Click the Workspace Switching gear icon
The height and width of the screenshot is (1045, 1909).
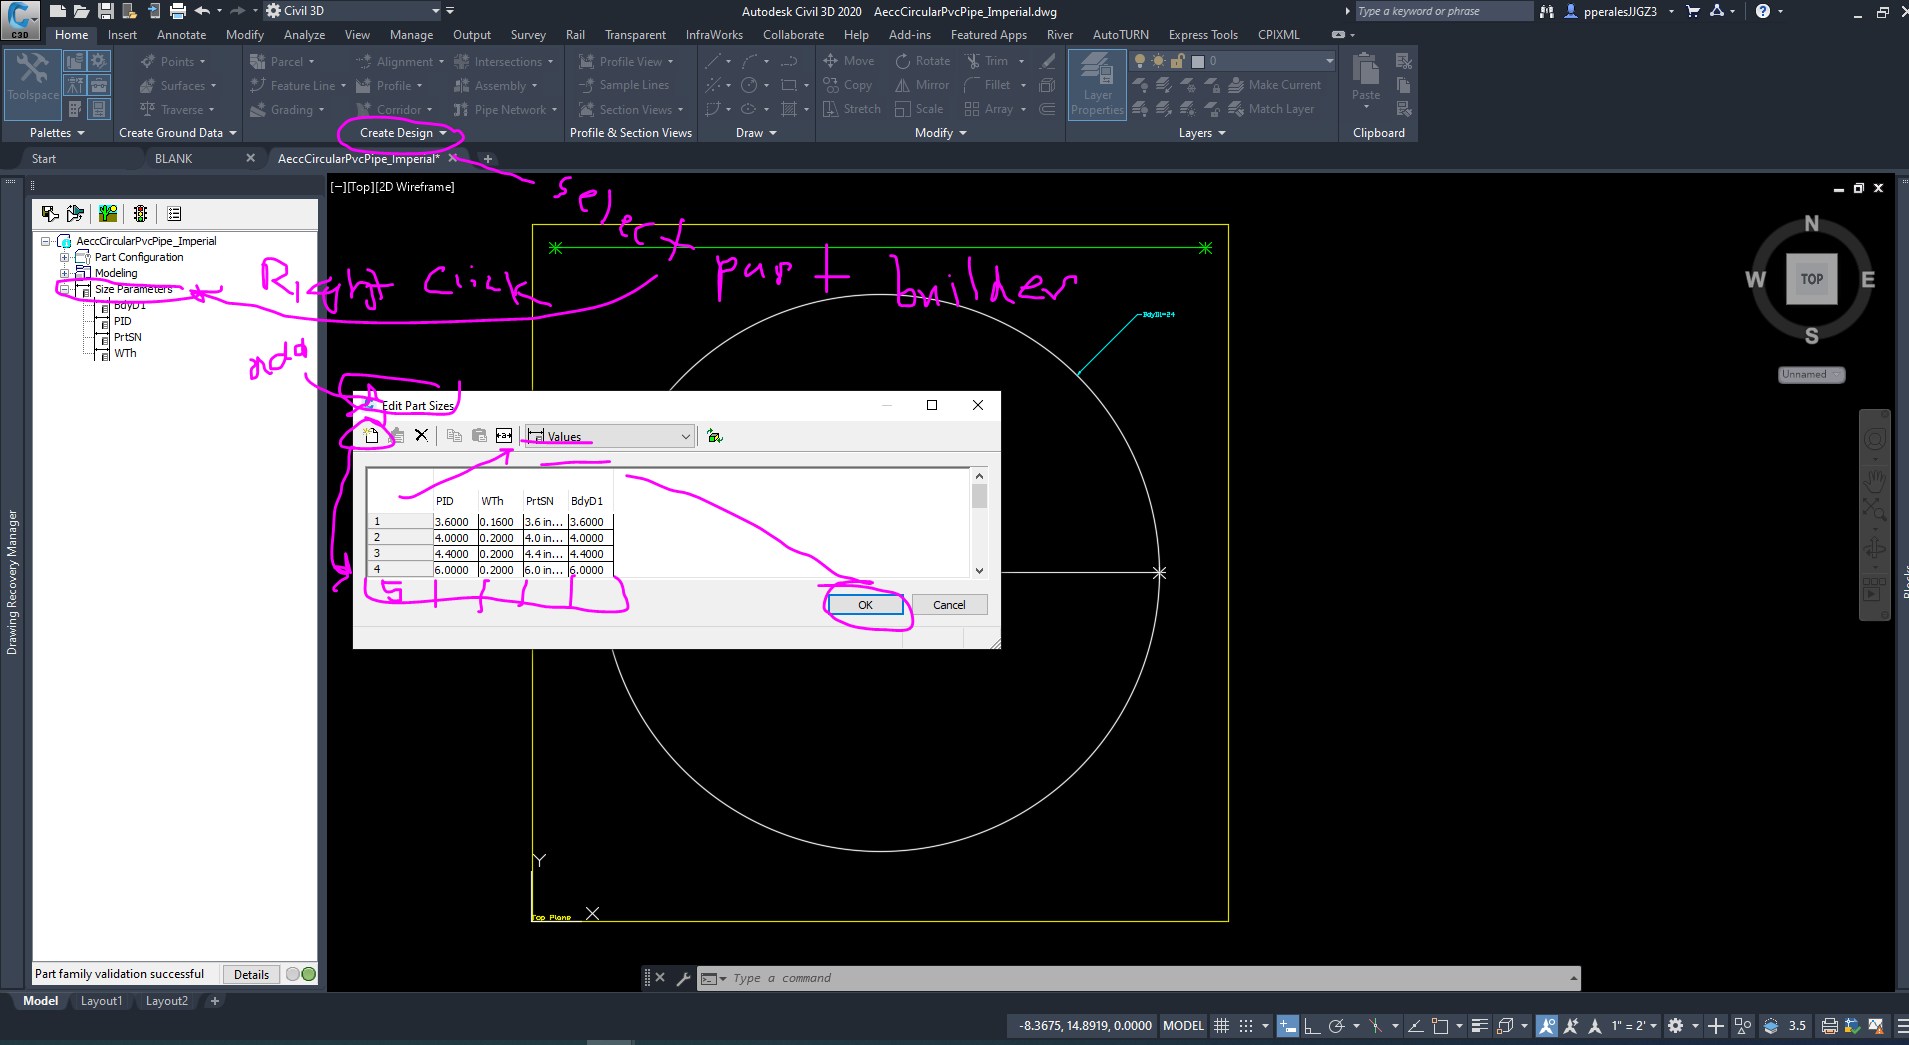(1676, 1025)
